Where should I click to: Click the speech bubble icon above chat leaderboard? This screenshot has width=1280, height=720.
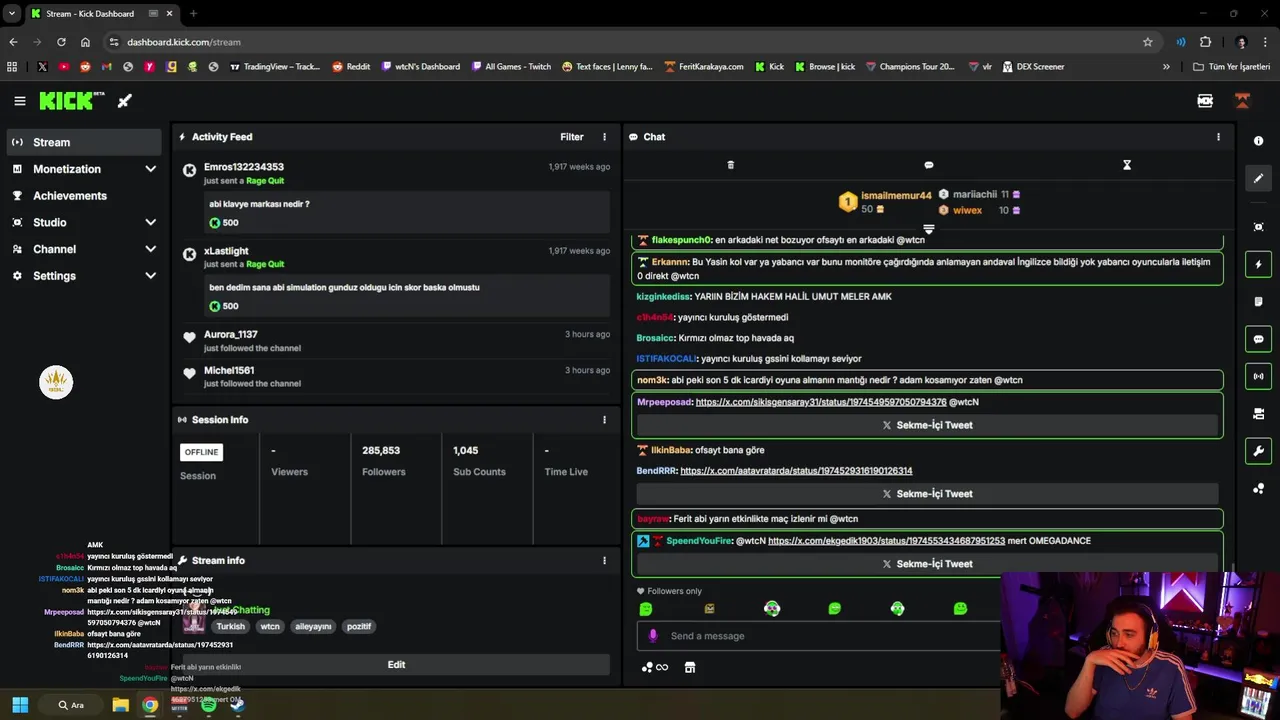tap(928, 165)
